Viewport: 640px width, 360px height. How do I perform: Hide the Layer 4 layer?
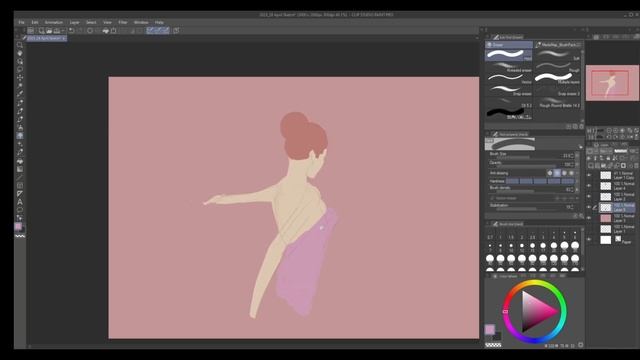[x=589, y=186]
